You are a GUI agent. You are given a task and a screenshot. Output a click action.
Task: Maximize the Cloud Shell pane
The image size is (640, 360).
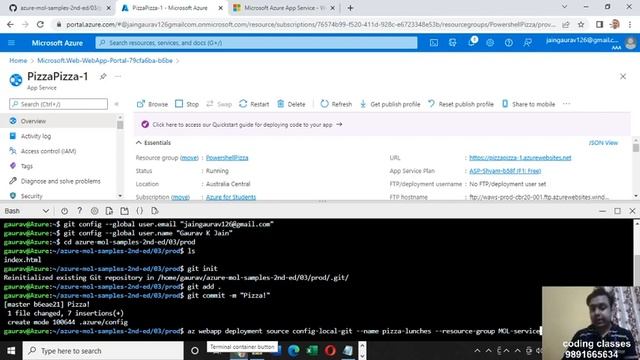point(617,211)
